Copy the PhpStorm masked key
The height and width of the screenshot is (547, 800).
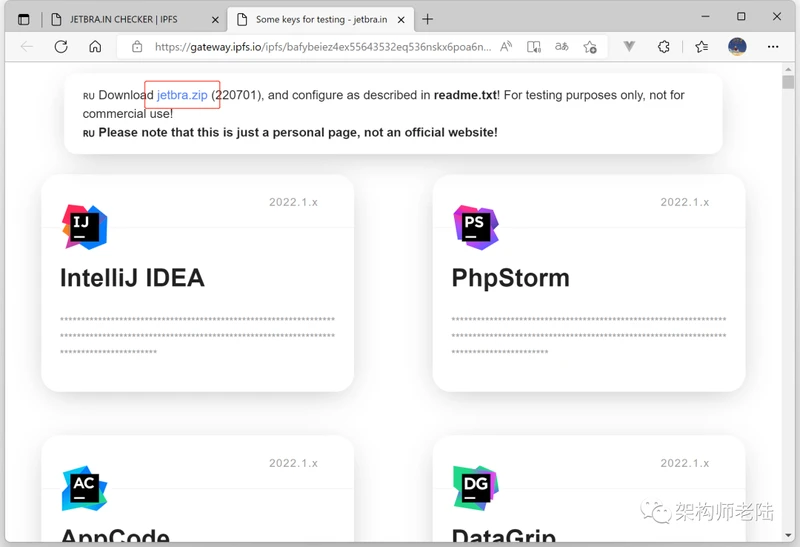(x=589, y=335)
